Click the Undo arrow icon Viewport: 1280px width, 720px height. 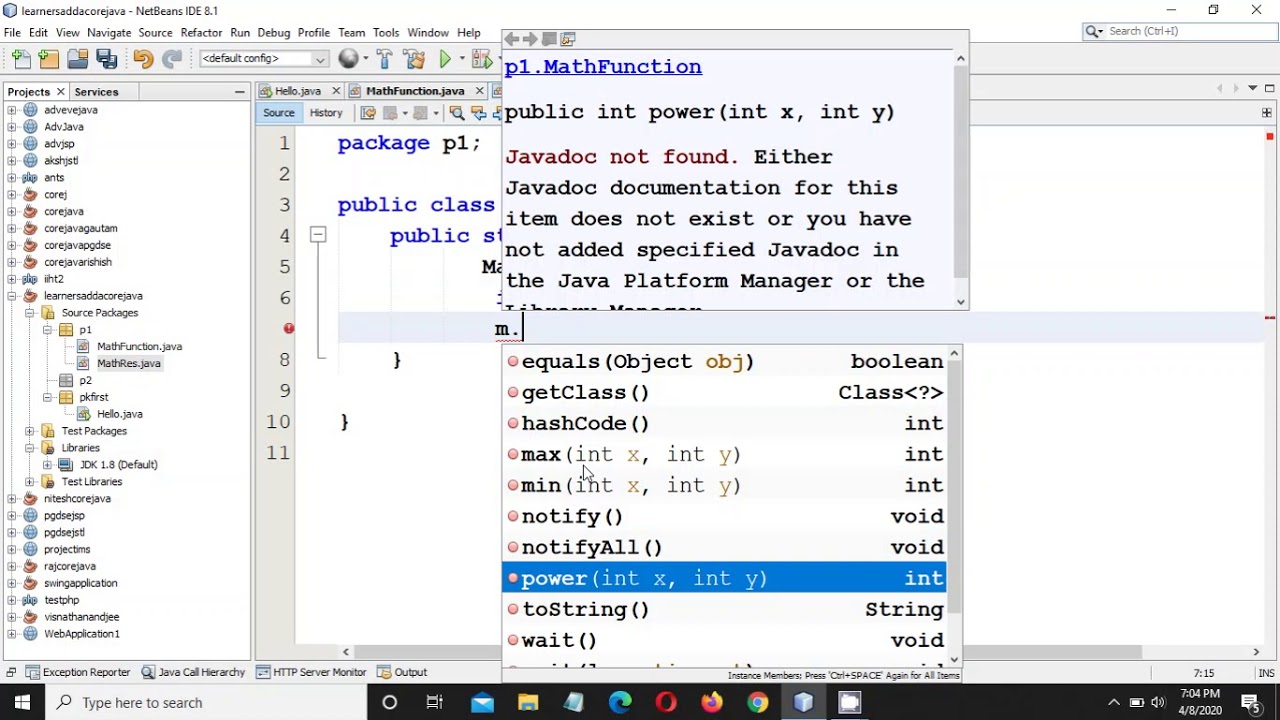(x=143, y=60)
